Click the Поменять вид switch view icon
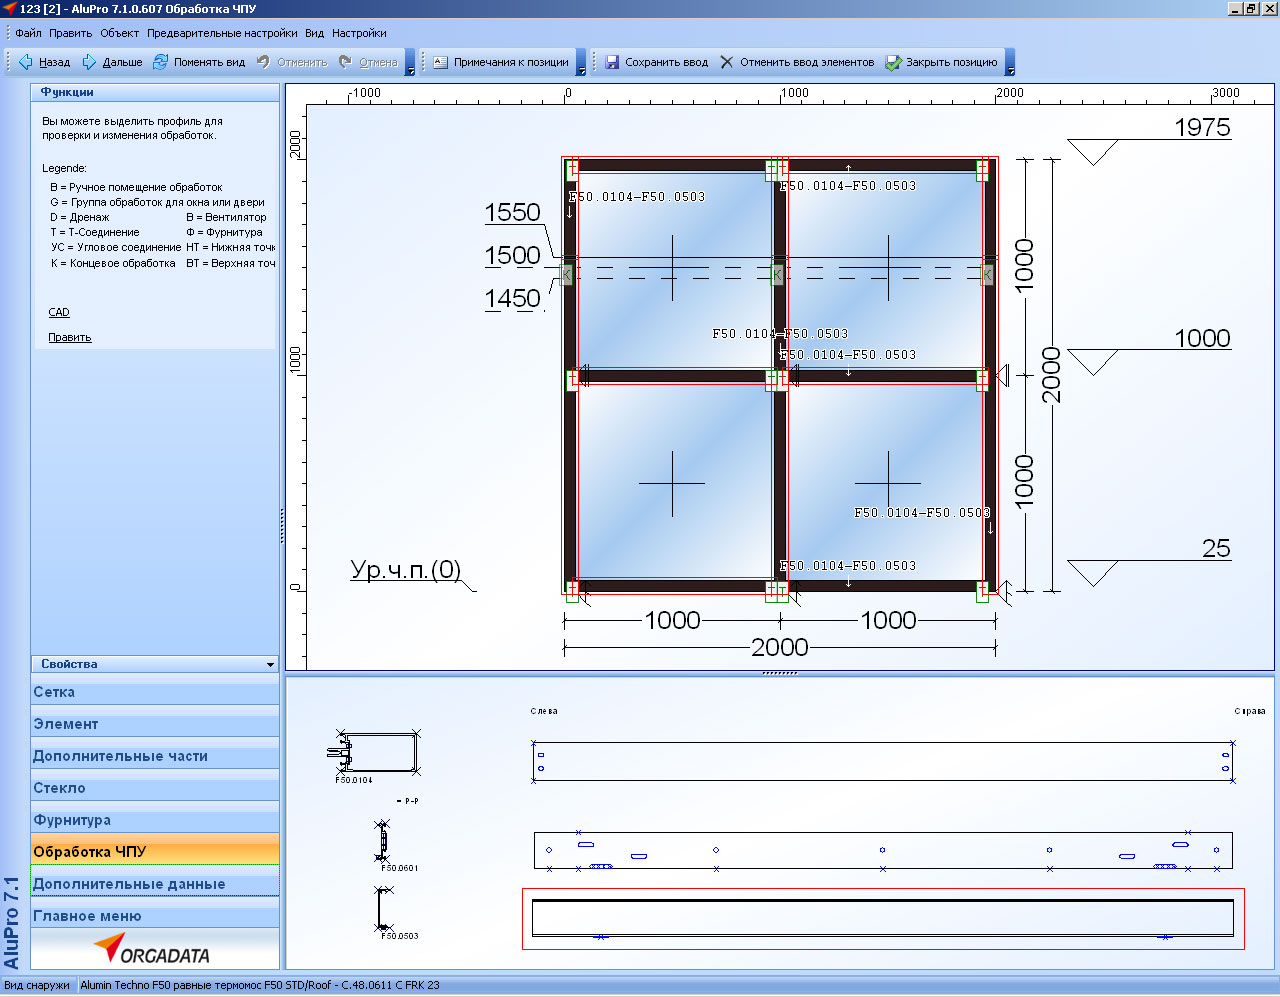Viewport: 1280px width, 997px height. click(160, 62)
